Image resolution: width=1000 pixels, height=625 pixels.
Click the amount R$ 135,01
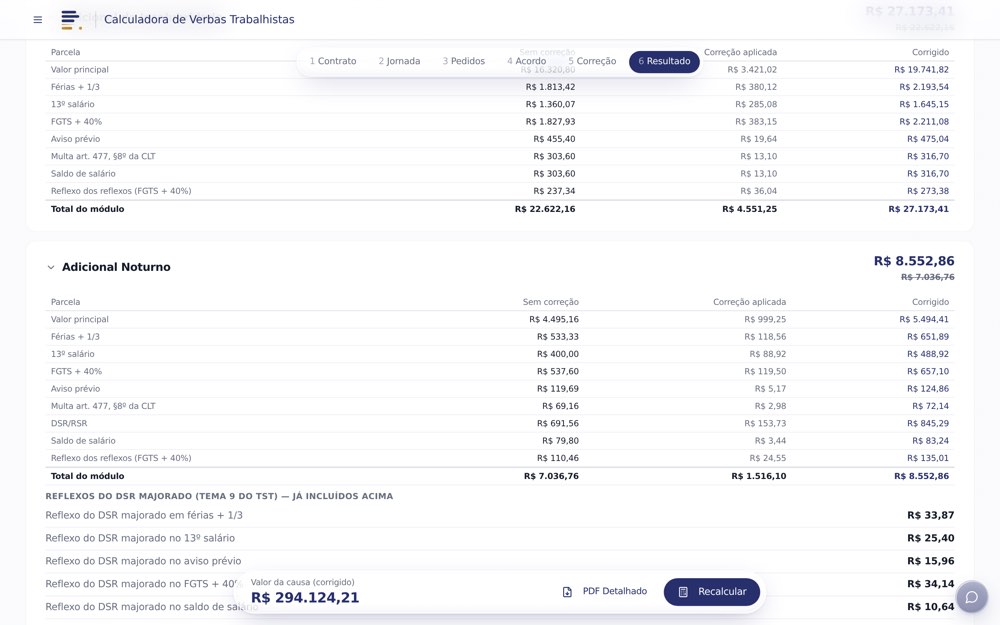point(928,458)
